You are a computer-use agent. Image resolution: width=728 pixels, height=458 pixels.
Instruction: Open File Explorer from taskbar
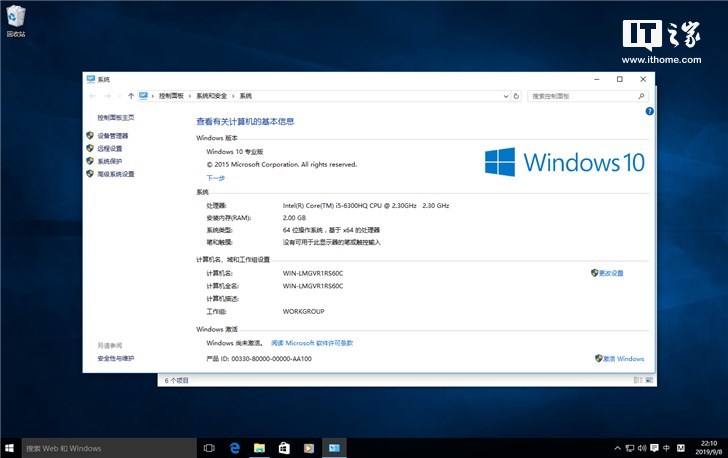(259, 448)
